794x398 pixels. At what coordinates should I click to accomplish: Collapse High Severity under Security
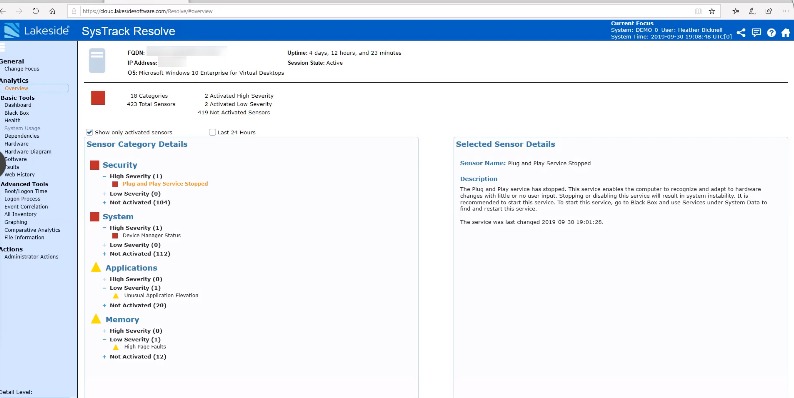[x=104, y=176]
